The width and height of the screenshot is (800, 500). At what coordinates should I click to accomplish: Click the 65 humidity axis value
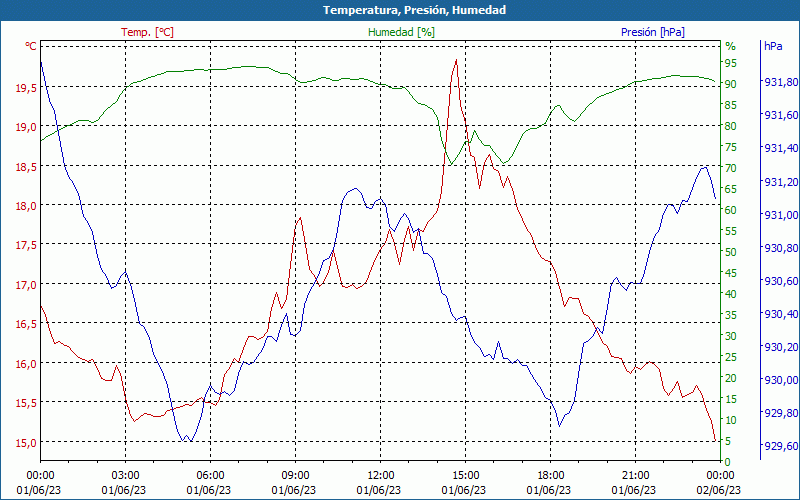tap(731, 189)
